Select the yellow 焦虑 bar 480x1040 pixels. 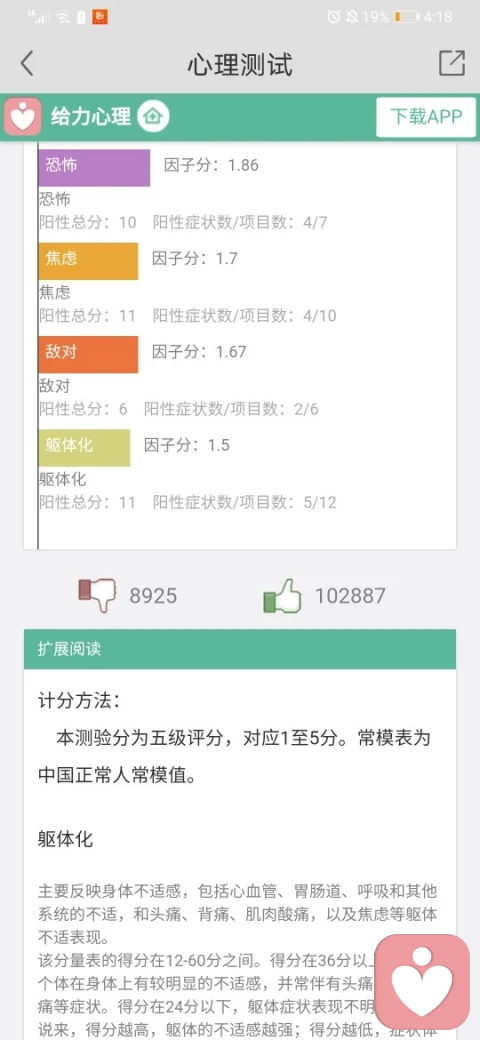88,261
